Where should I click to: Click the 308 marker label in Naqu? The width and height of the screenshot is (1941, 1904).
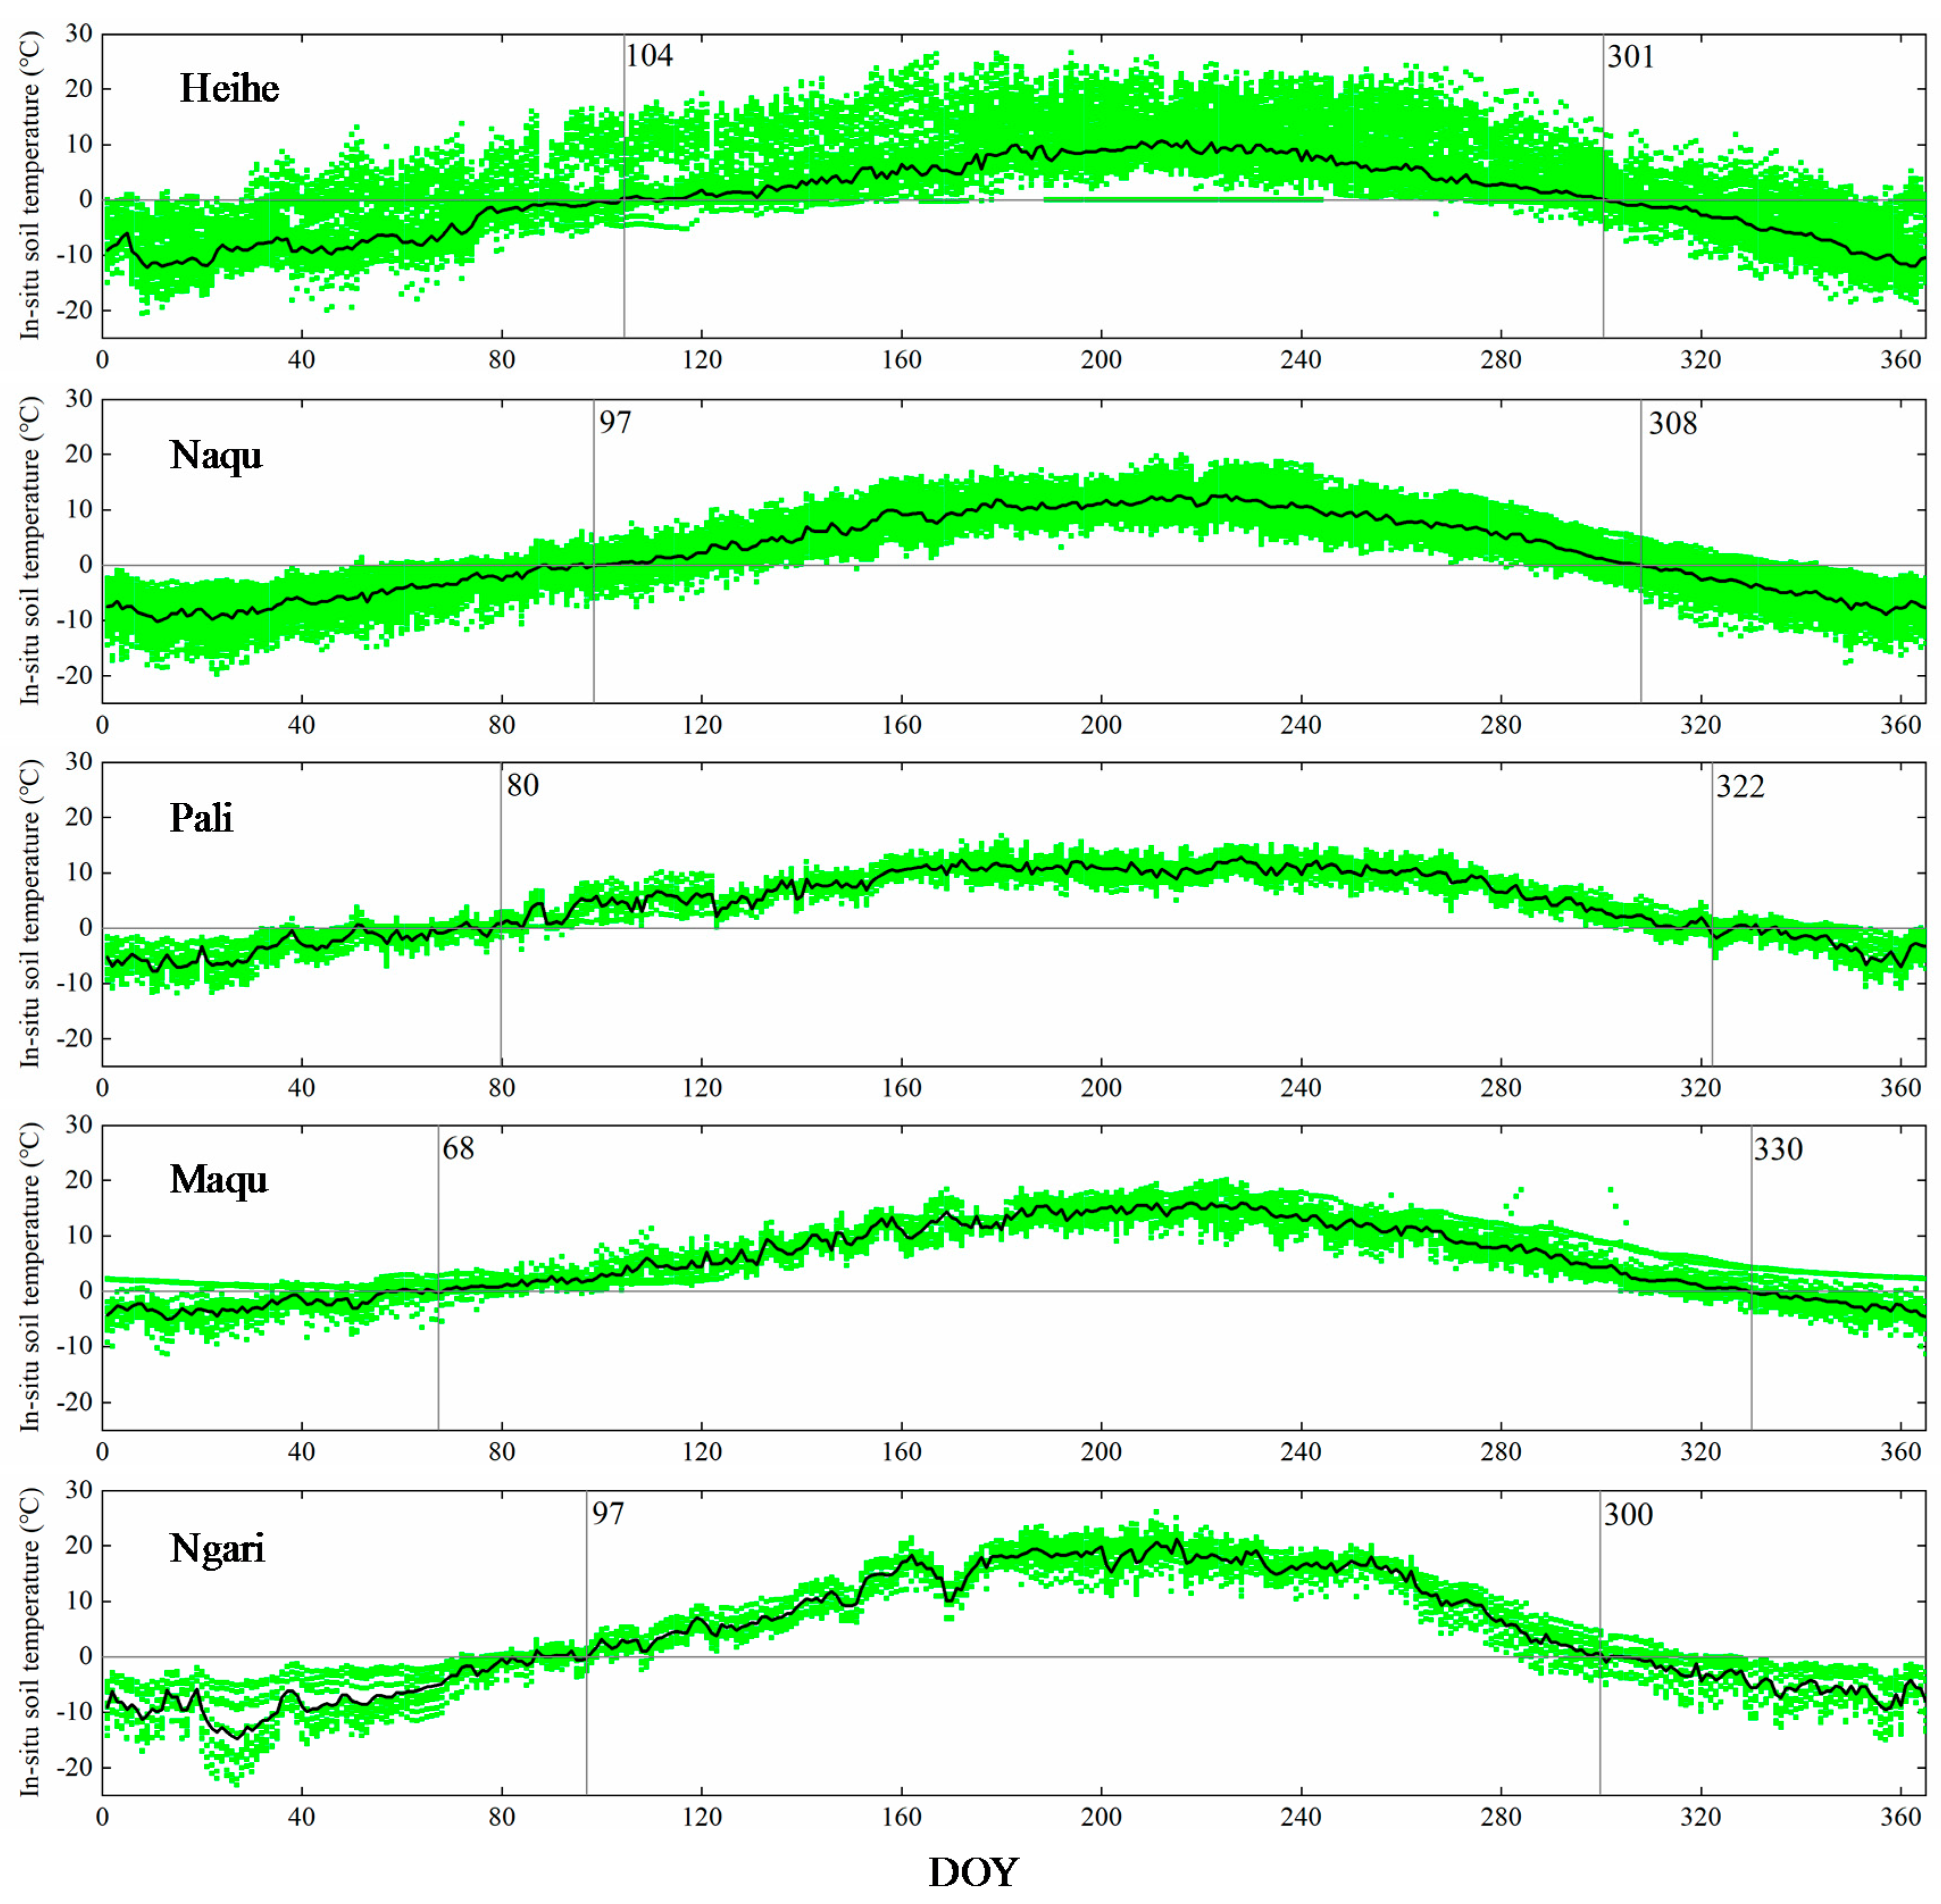(1672, 424)
